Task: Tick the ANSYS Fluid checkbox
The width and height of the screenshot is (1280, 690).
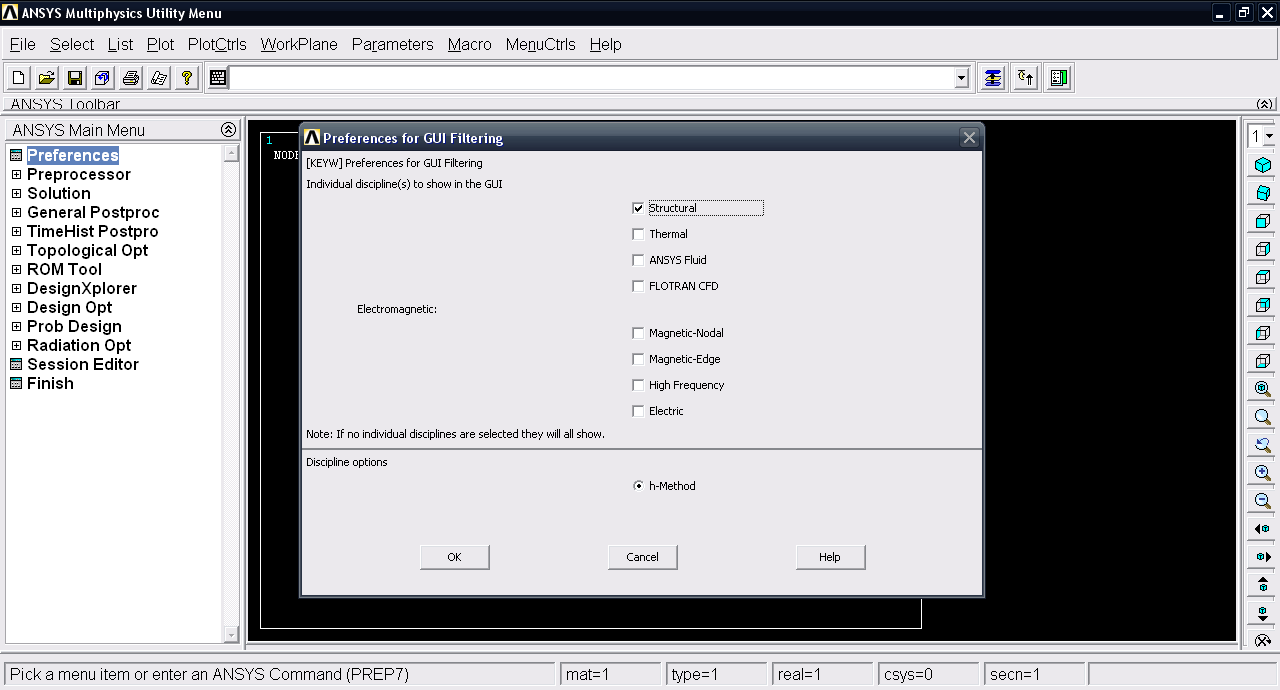Action: pyautogui.click(x=638, y=260)
